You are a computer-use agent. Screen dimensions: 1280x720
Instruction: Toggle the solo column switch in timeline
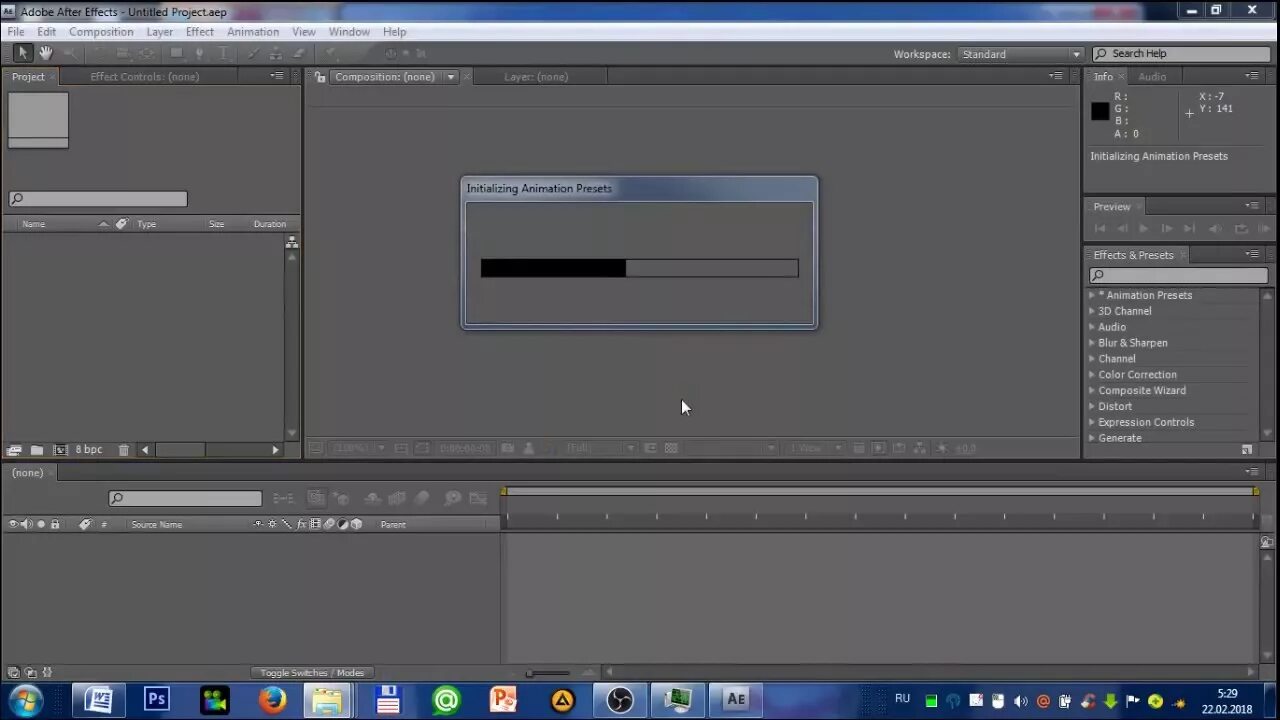(x=41, y=524)
